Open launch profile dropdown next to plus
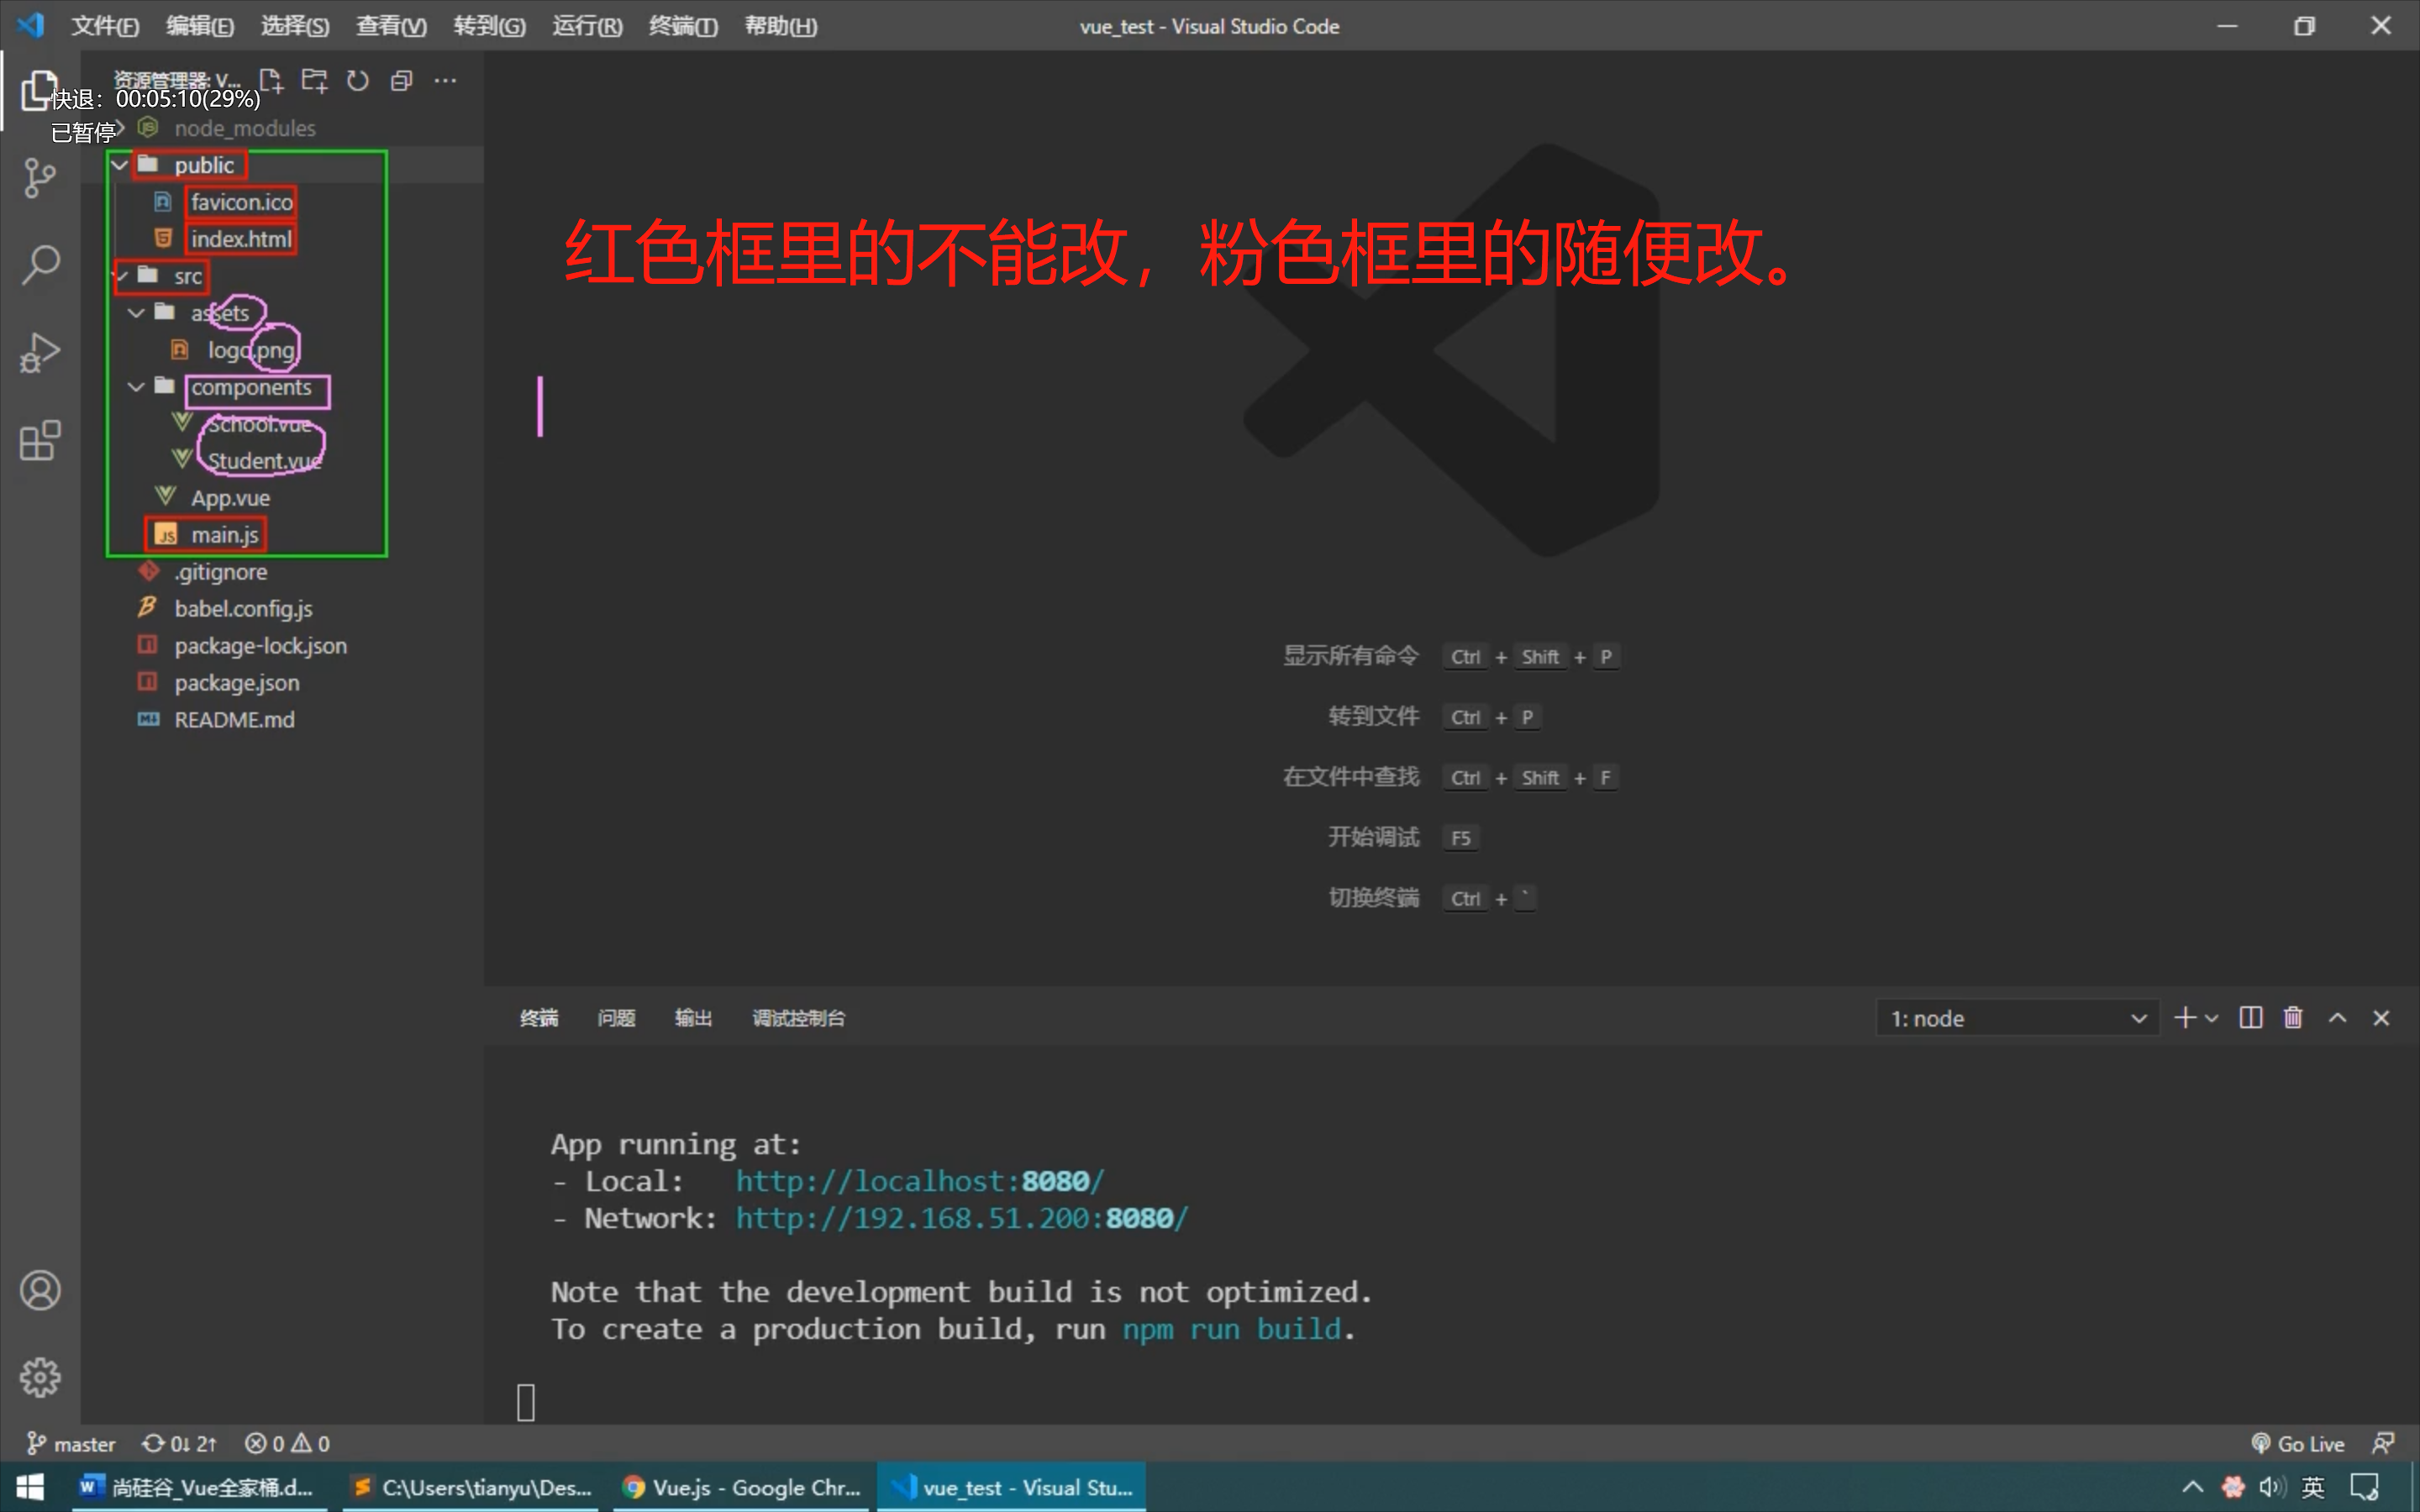The image size is (2420, 1512). point(2212,1018)
